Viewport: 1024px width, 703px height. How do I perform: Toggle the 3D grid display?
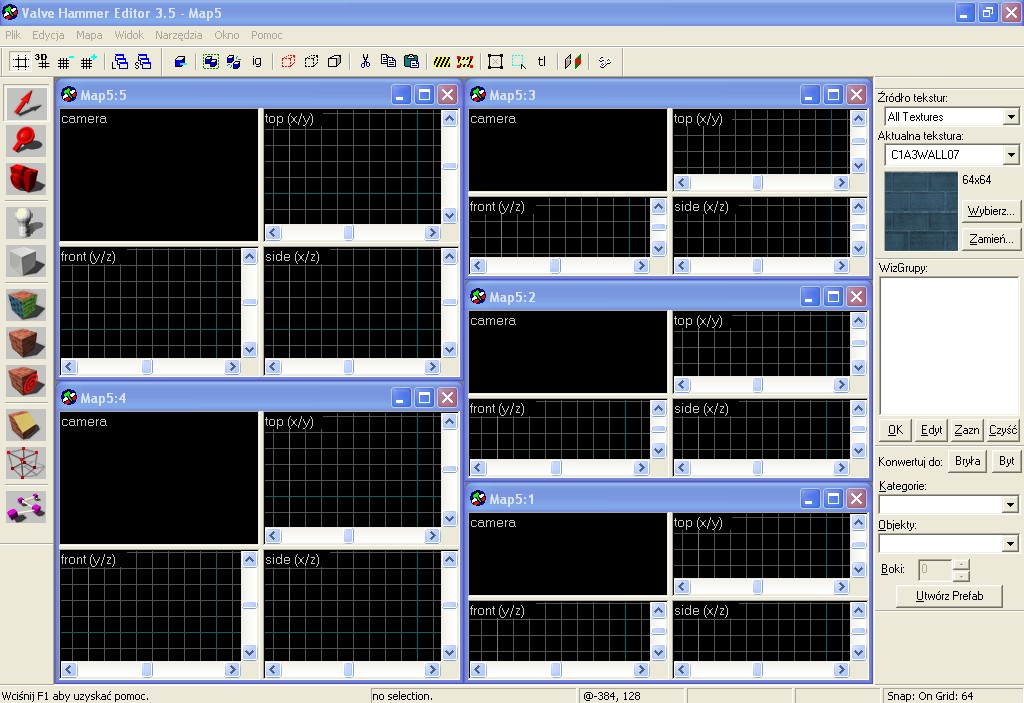point(42,62)
